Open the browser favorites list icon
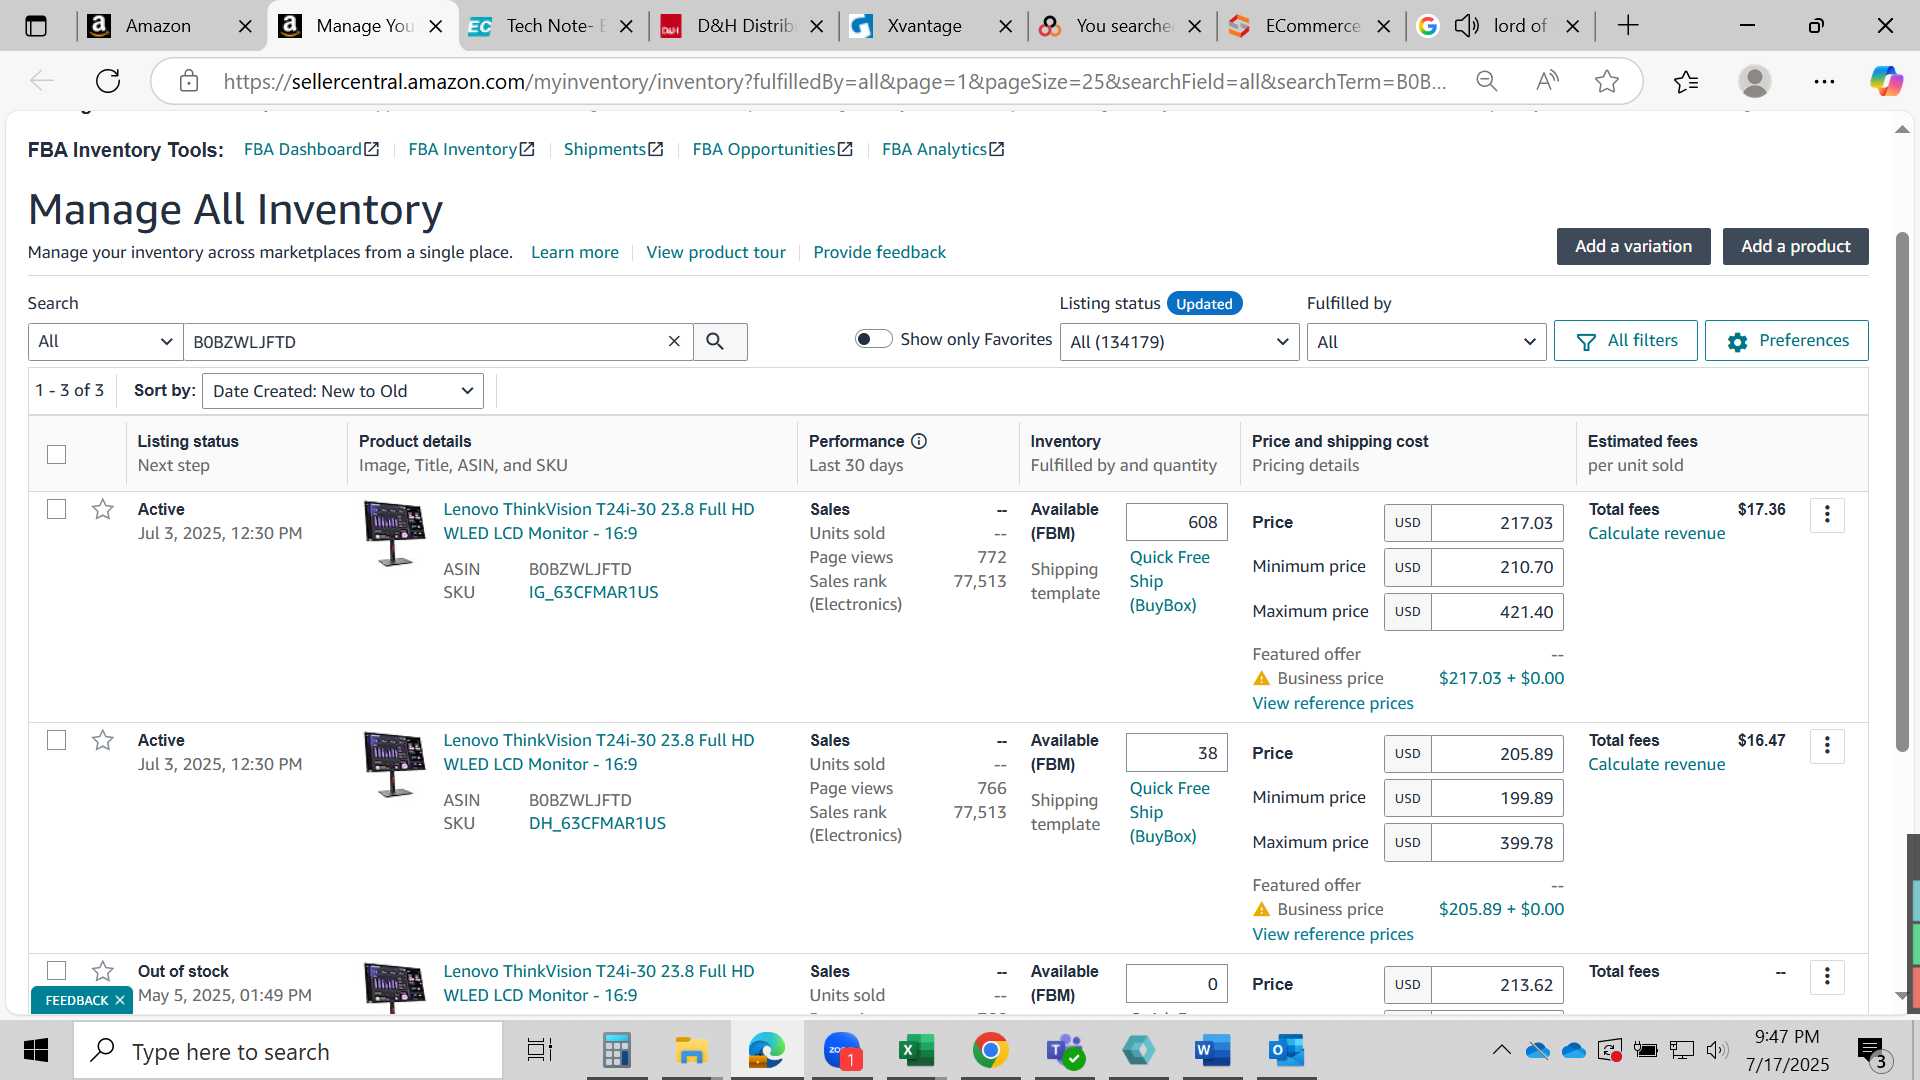The height and width of the screenshot is (1080, 1920). 1686,81
